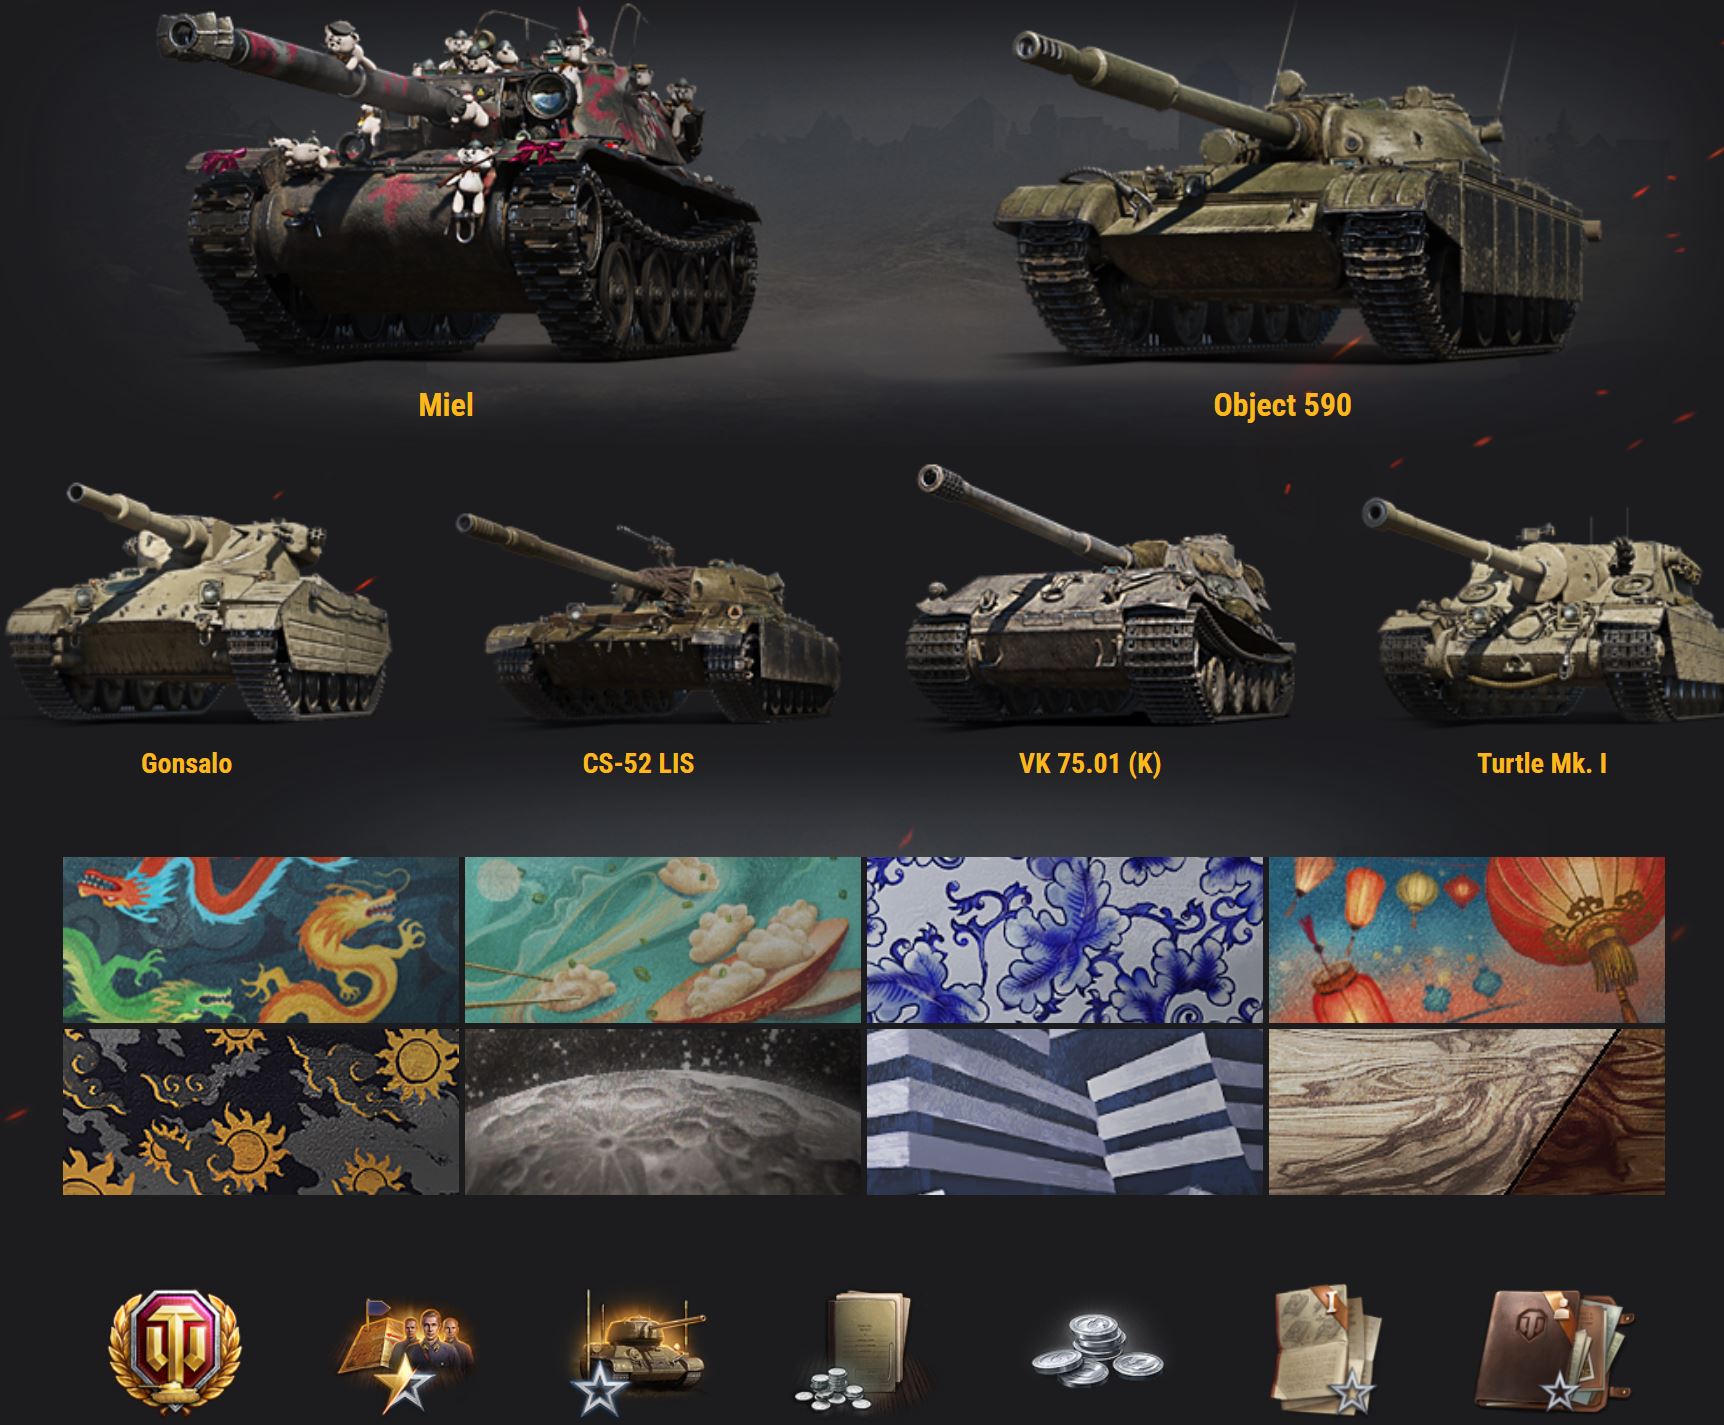Choose the colorful dragons camouflage style
Viewport: 1724px width, 1425px height.
[x=261, y=940]
